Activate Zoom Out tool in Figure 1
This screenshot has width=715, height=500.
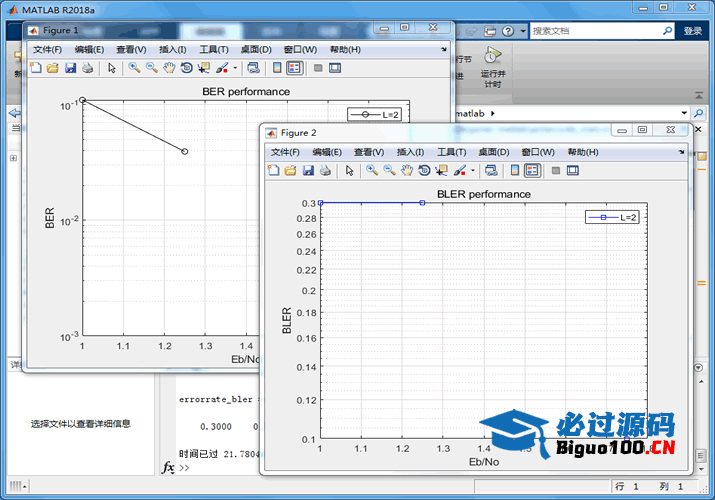[x=151, y=68]
